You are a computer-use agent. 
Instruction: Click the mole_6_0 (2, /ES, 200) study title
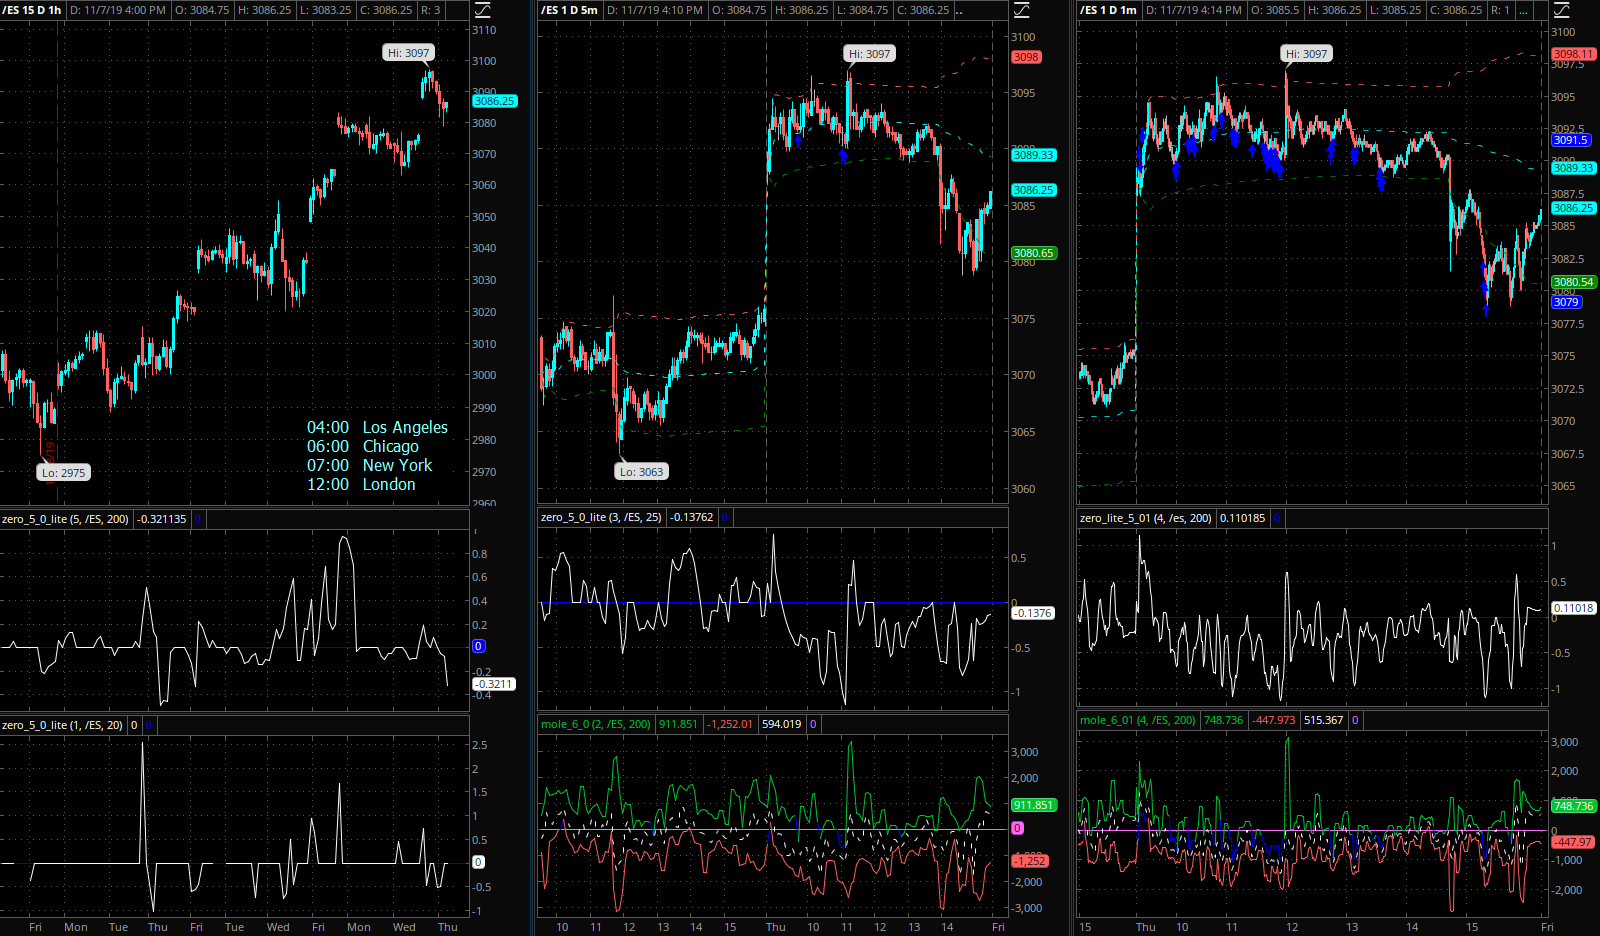point(596,724)
